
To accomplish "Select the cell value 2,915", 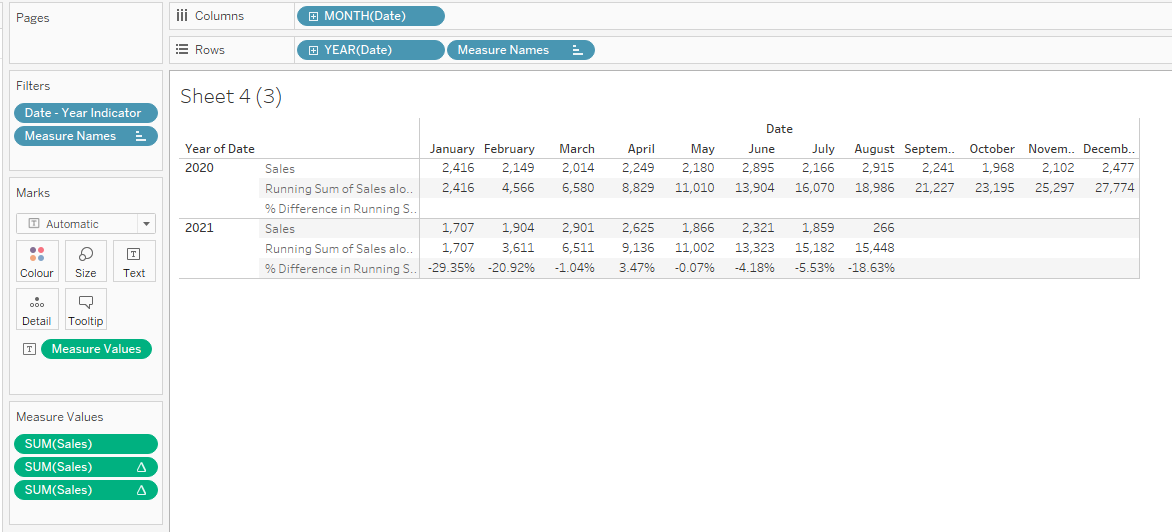I will pyautogui.click(x=878, y=167).
